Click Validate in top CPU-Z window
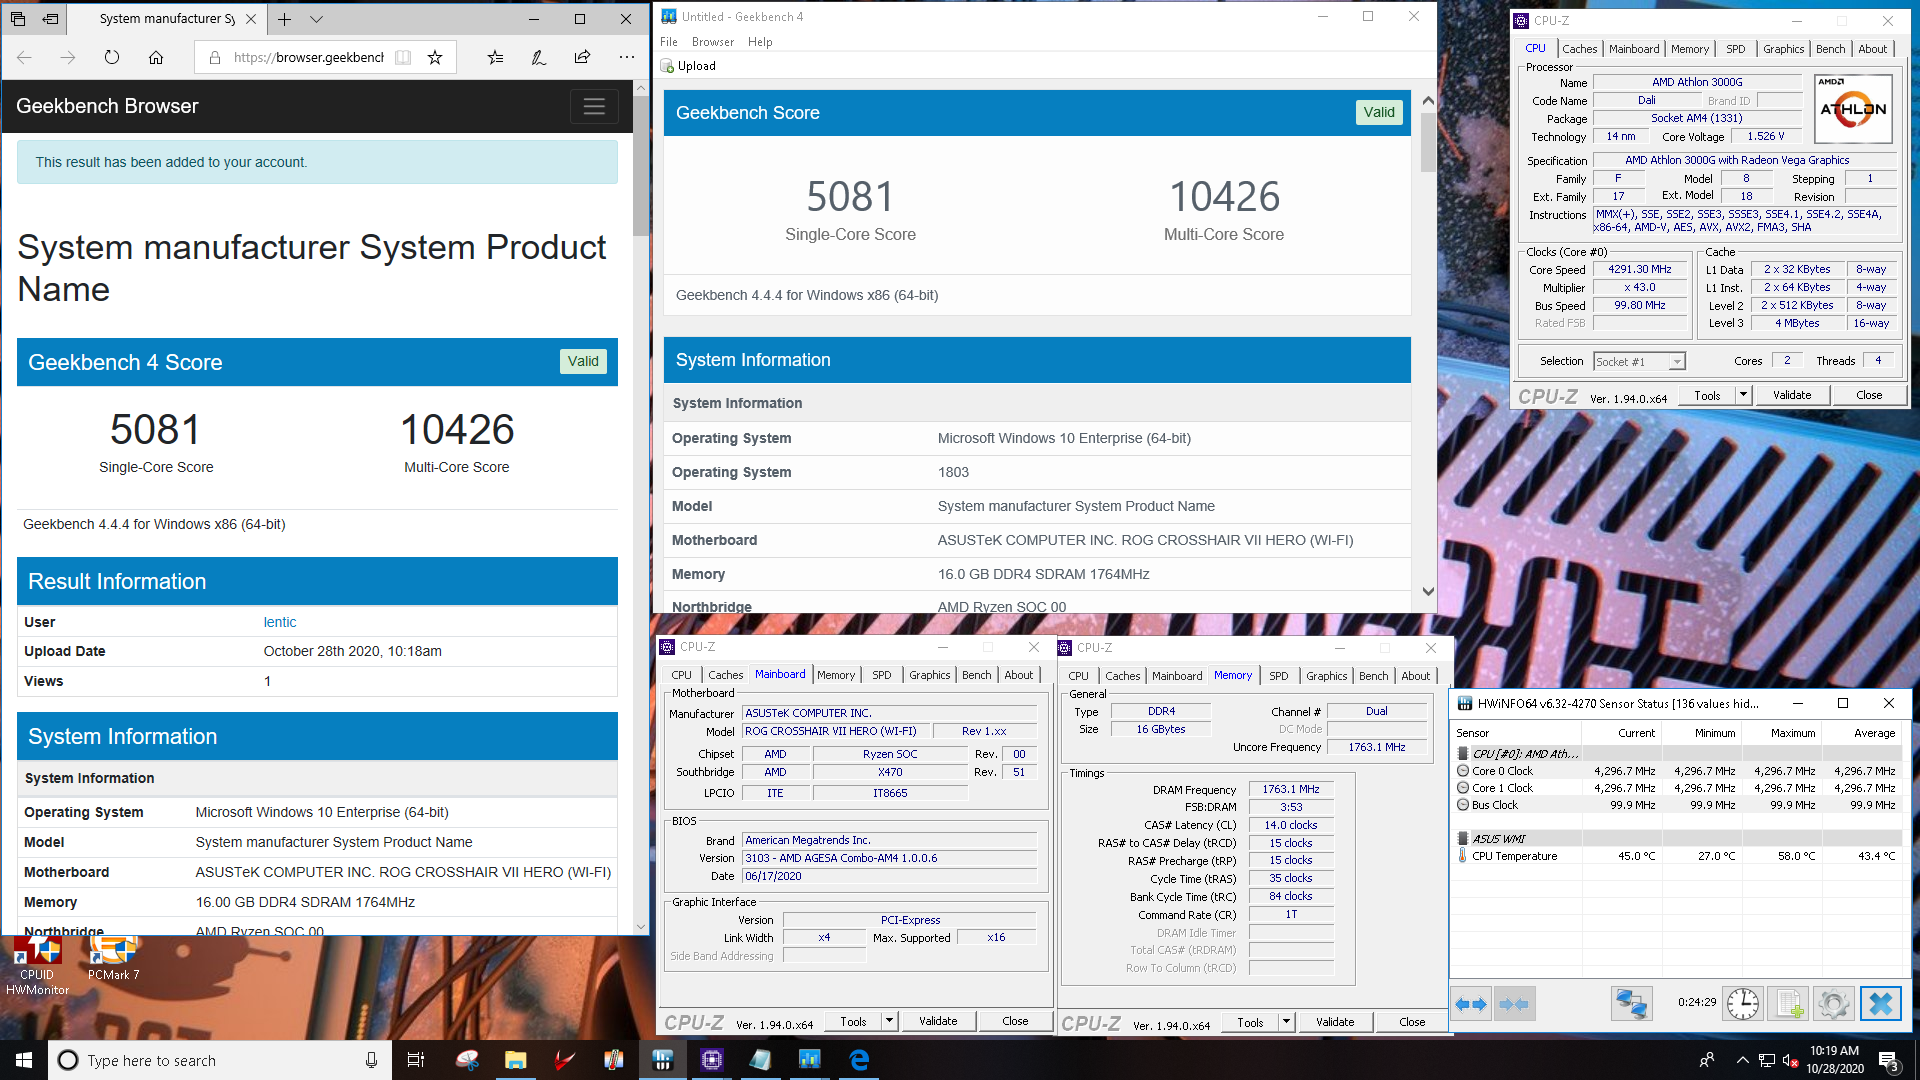The height and width of the screenshot is (1080, 1920). point(1792,395)
